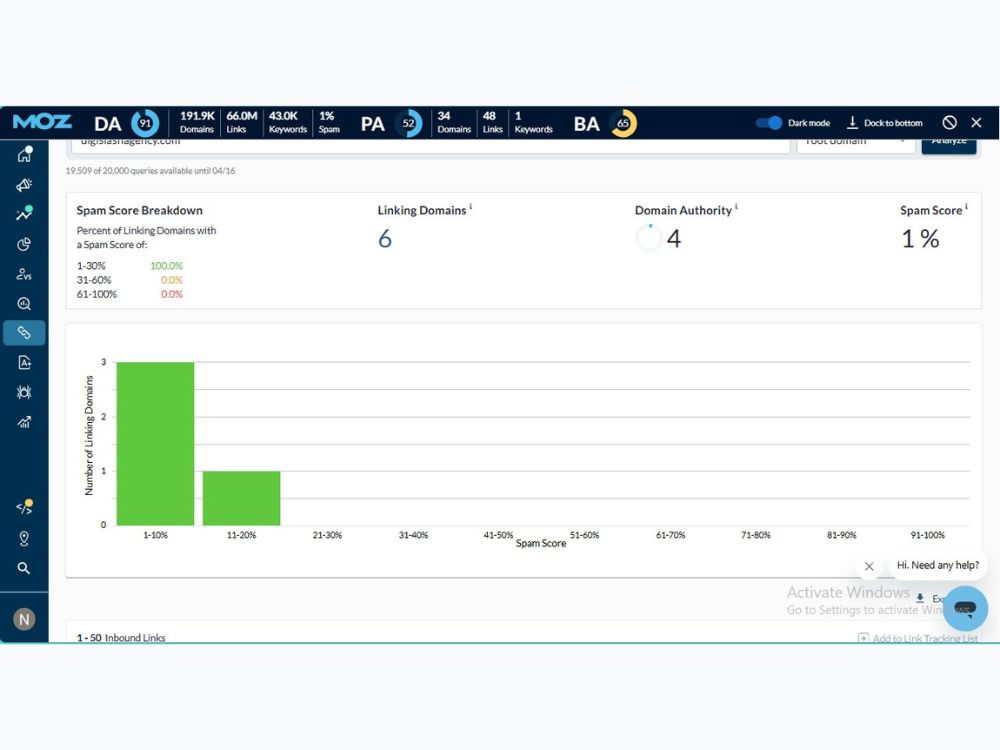
Task: Click the queries available notice text
Action: pyautogui.click(x=151, y=171)
